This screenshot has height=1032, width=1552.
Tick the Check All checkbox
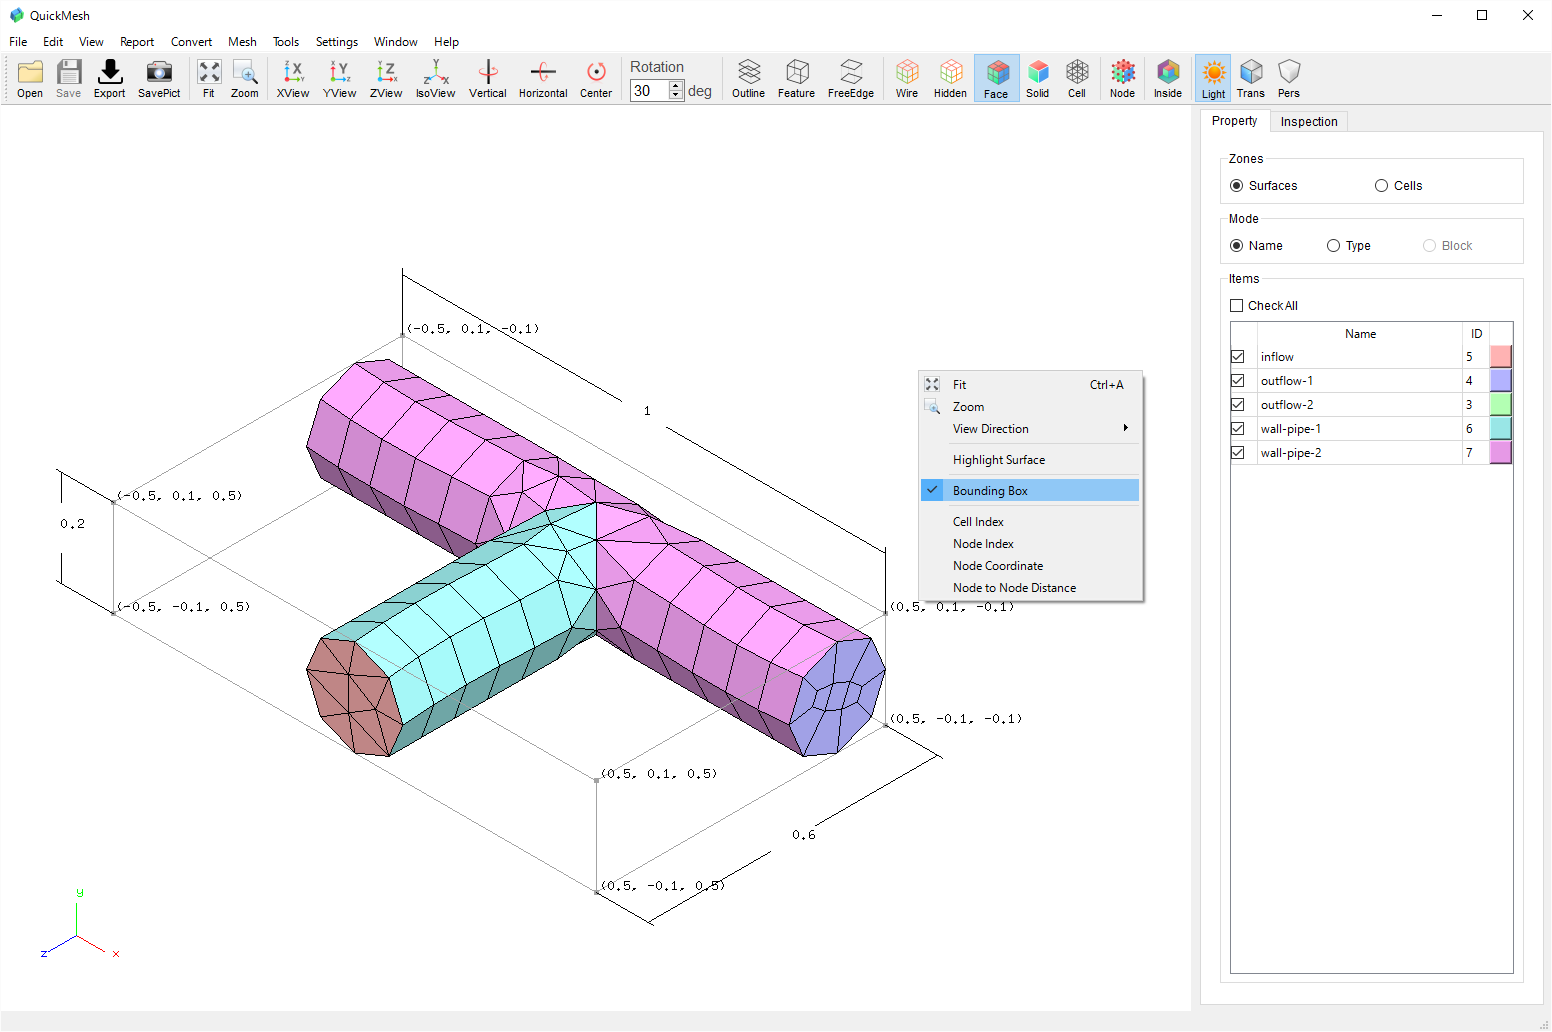click(x=1237, y=306)
